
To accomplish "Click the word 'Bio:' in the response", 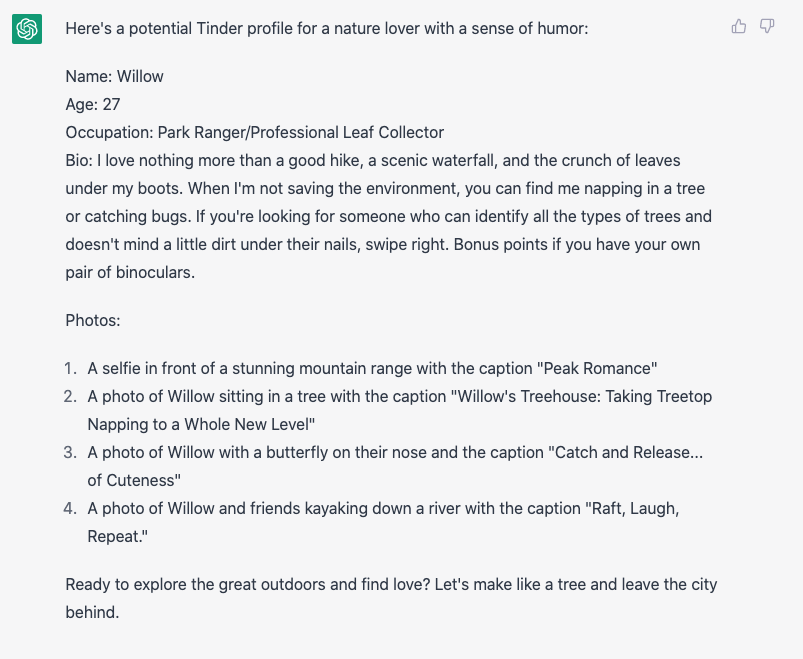I will point(79,160).
